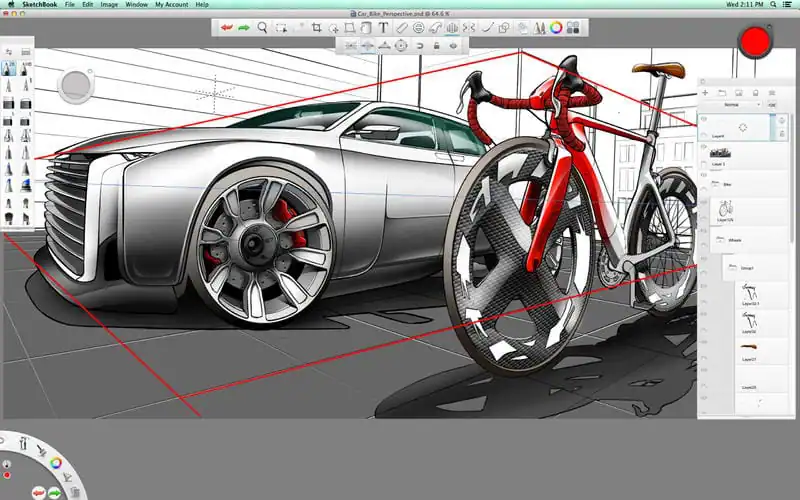Open the Brush Palette from toolbar
The image size is (800, 500).
pyautogui.click(x=539, y=28)
